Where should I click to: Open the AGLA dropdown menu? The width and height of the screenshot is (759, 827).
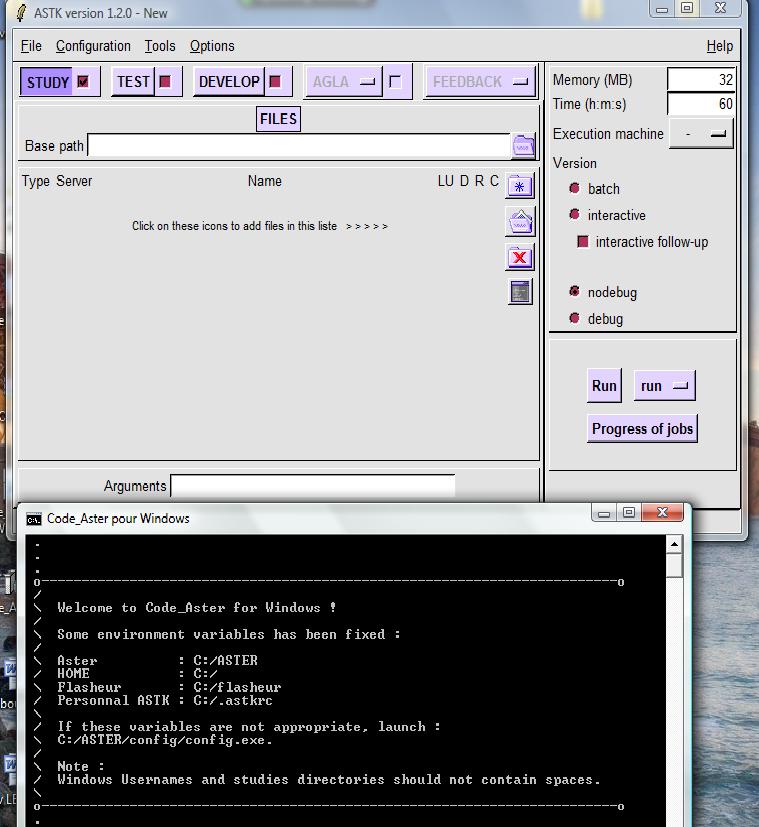pos(343,82)
